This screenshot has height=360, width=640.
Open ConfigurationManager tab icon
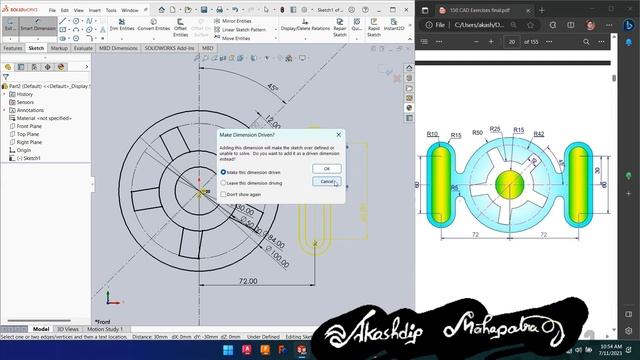point(34,67)
